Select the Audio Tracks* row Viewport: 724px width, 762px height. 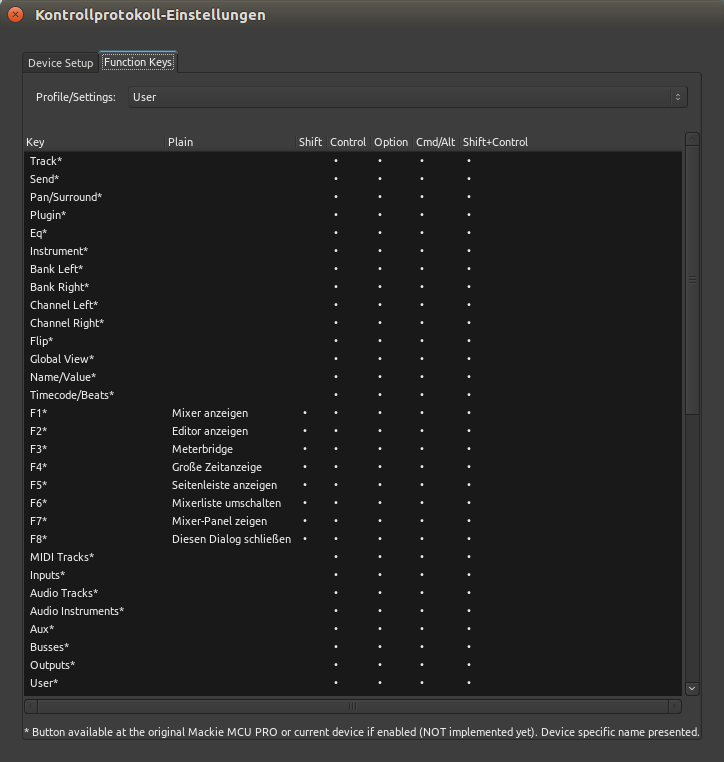tap(353, 593)
